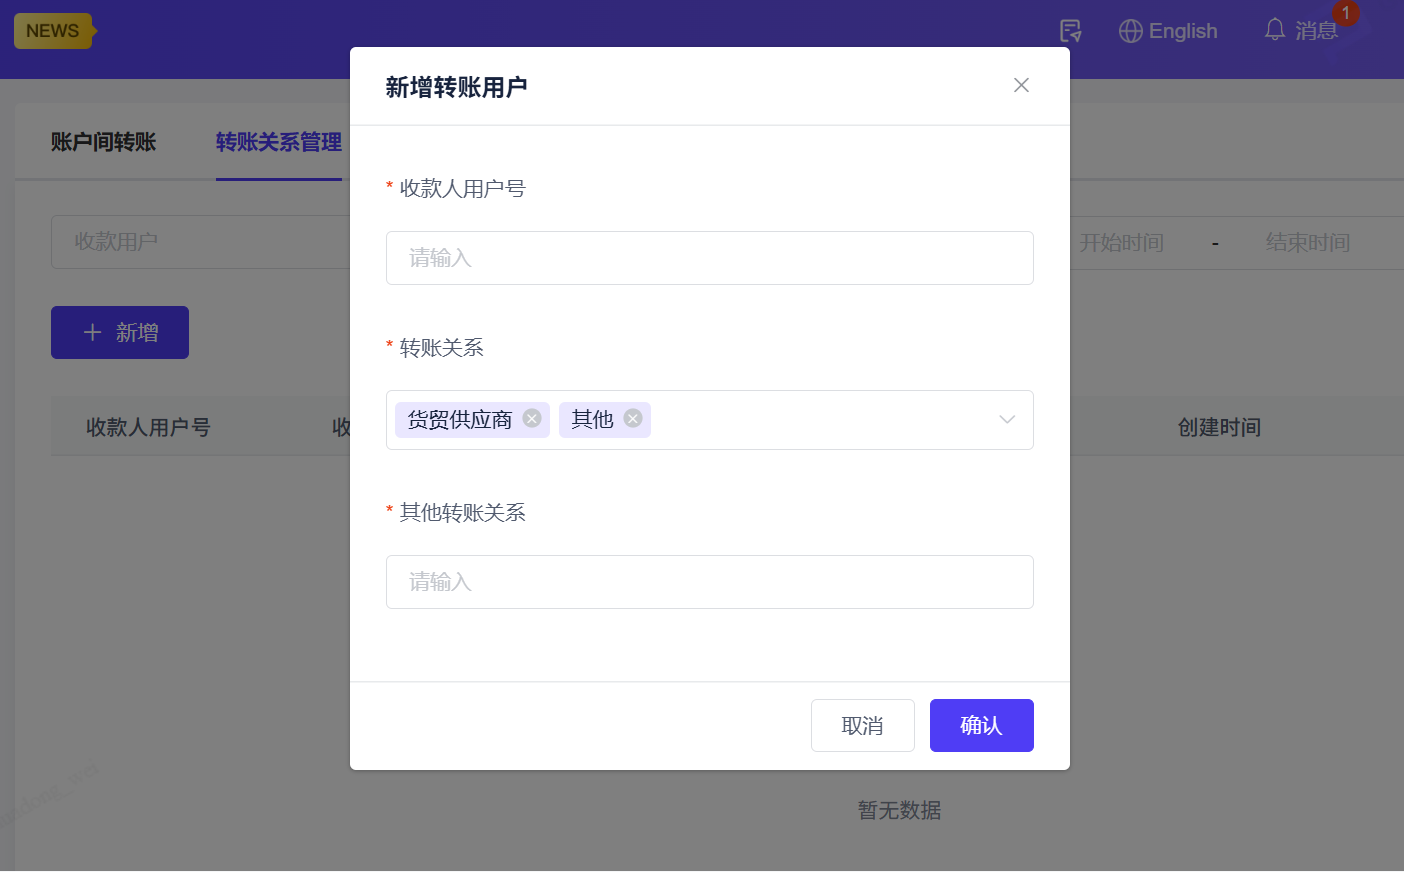Image resolution: width=1404 pixels, height=872 pixels.
Task: Remove the 货贸供应商 tag
Action: pyautogui.click(x=532, y=419)
